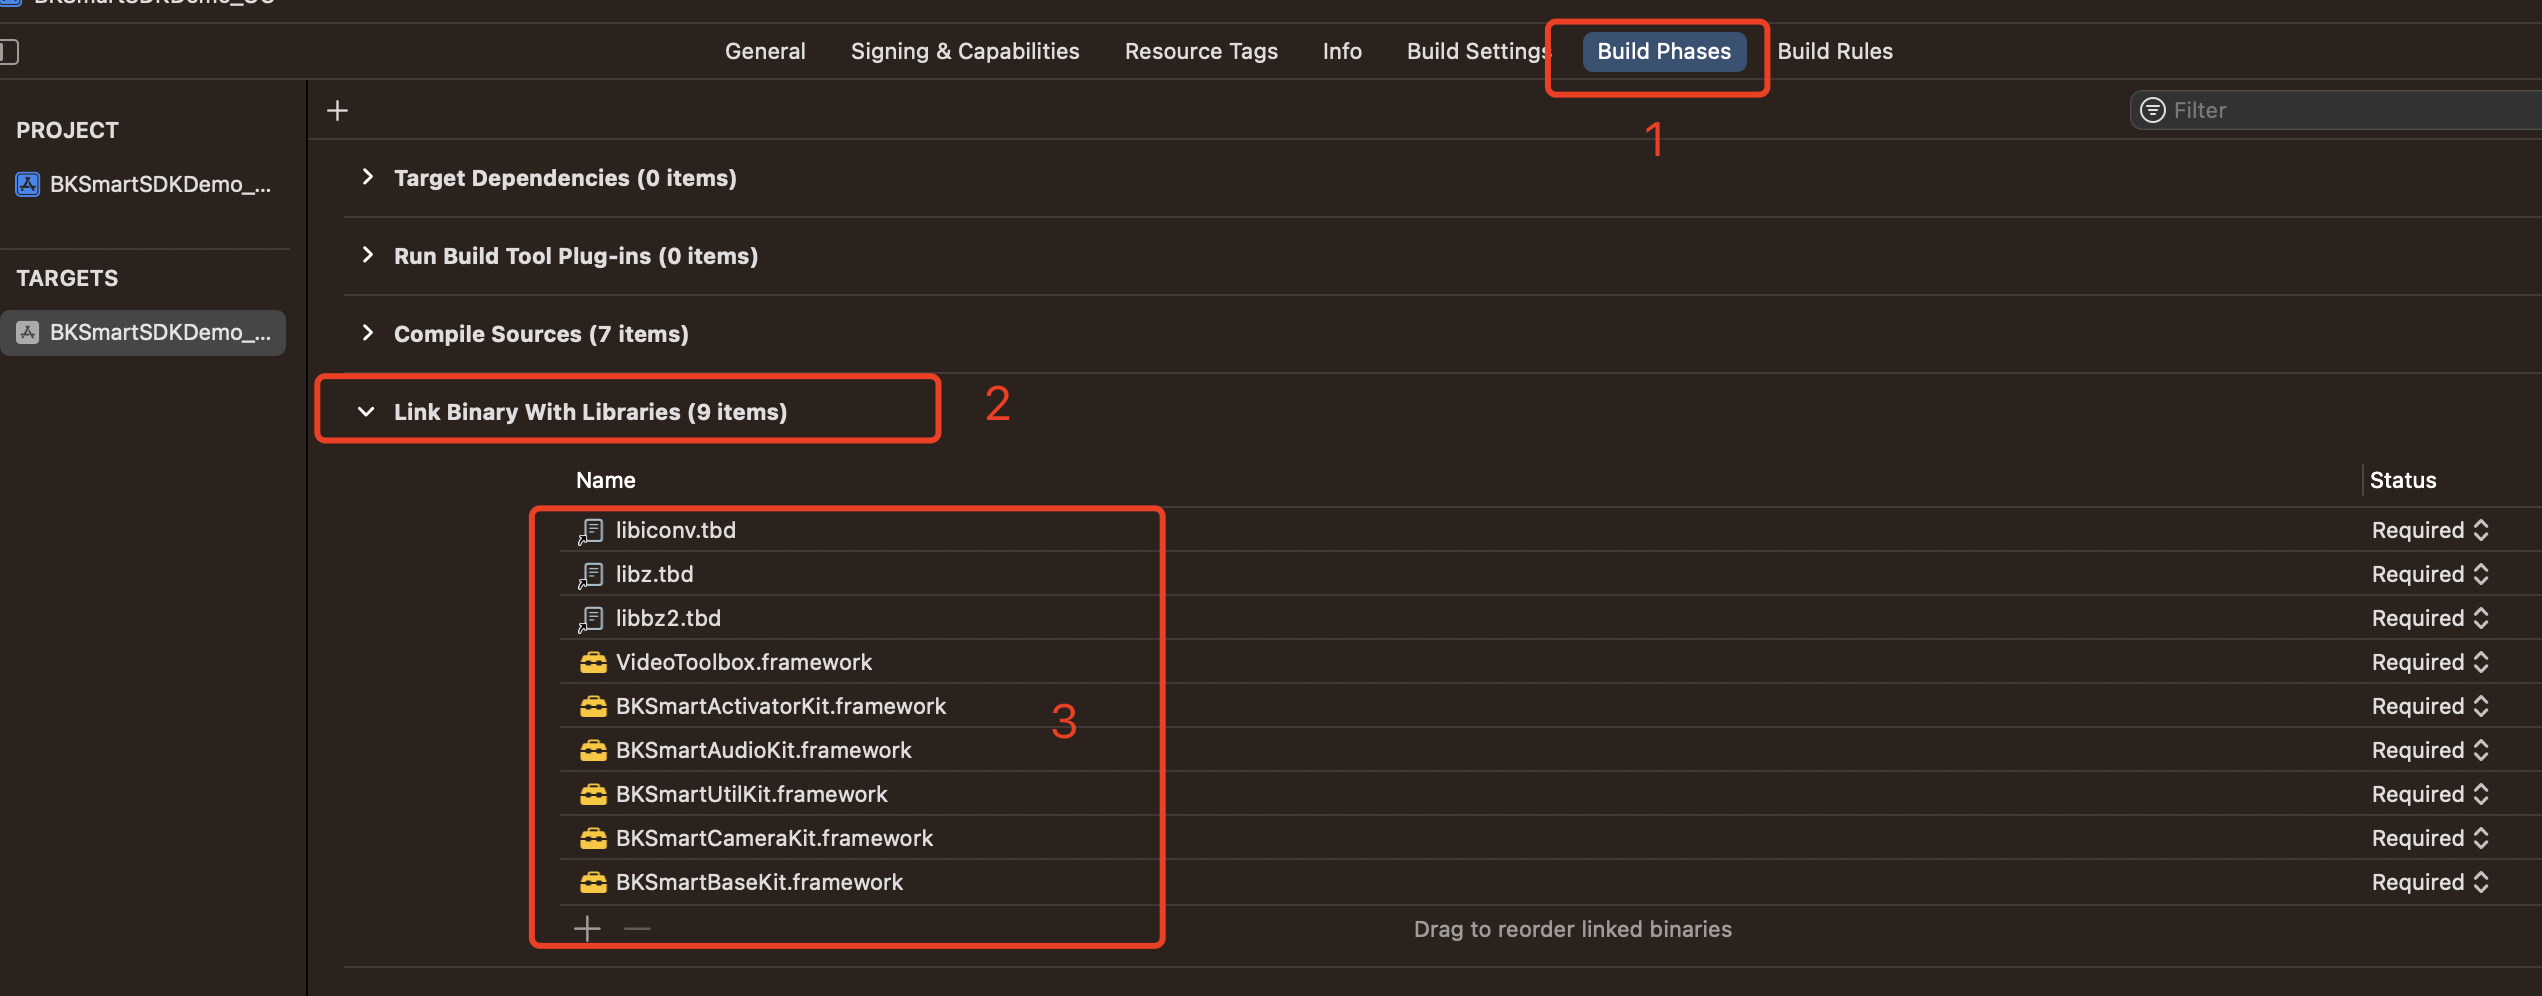This screenshot has height=996, width=2542.
Task: Click the minus icon to remove a library
Action: [637, 929]
